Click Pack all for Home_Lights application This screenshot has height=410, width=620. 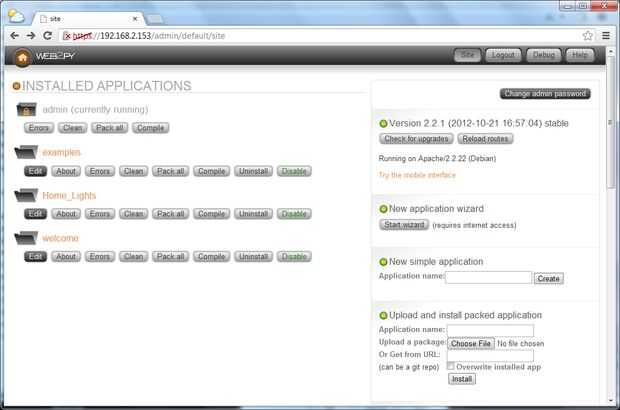(x=170, y=214)
